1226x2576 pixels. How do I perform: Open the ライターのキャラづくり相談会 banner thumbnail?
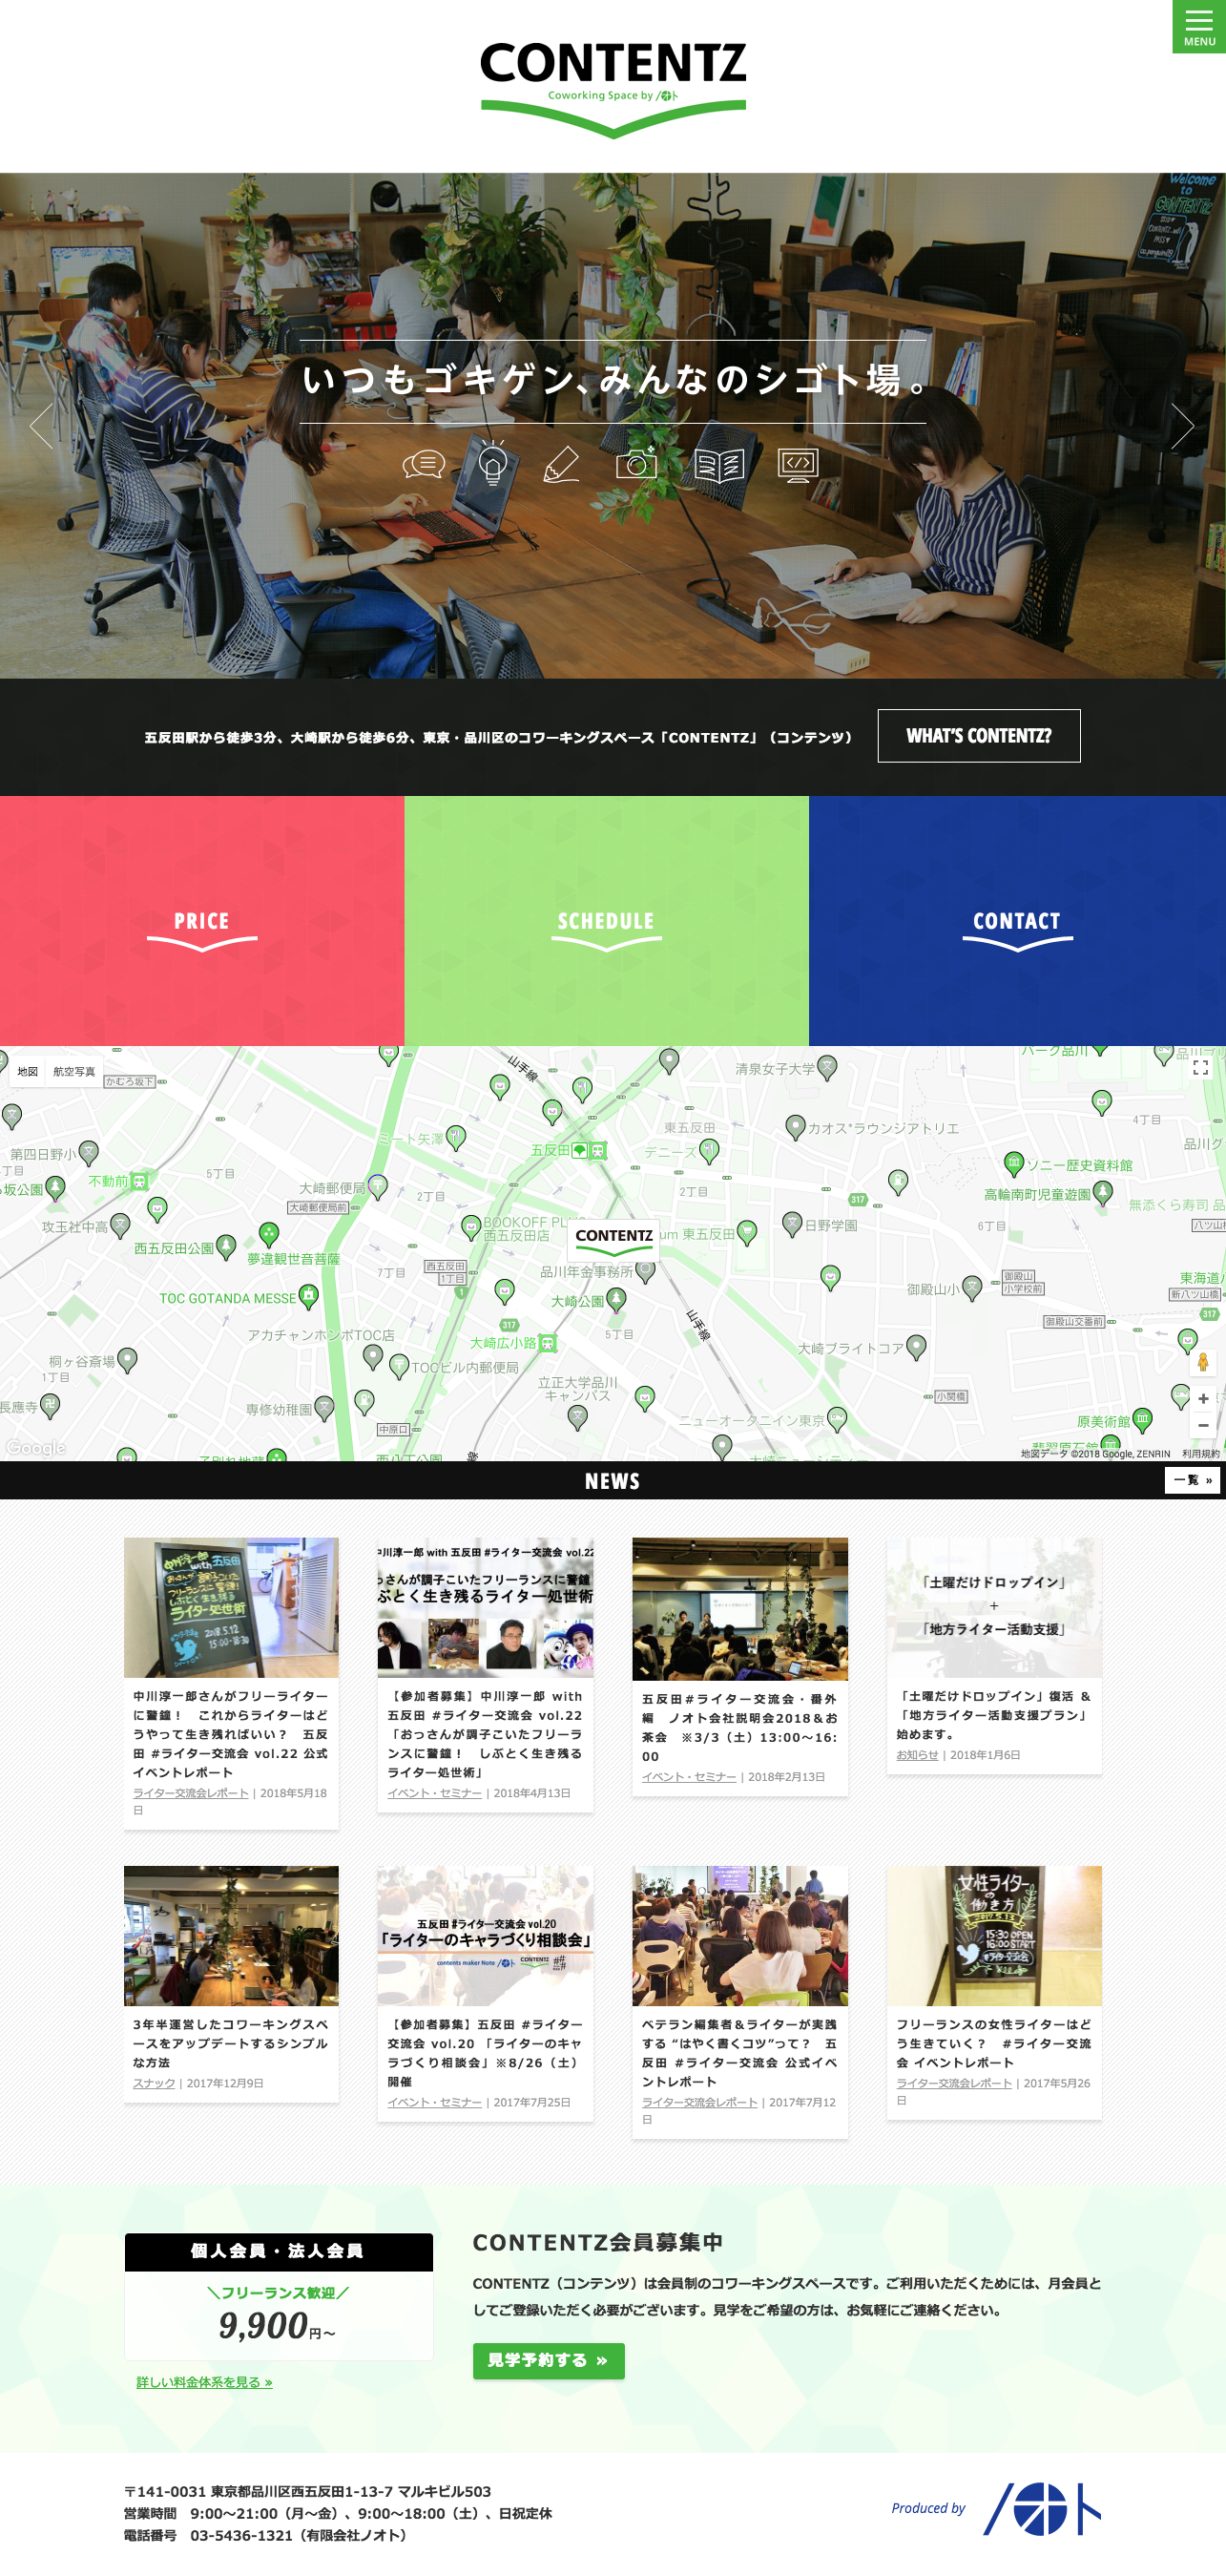[485, 1936]
